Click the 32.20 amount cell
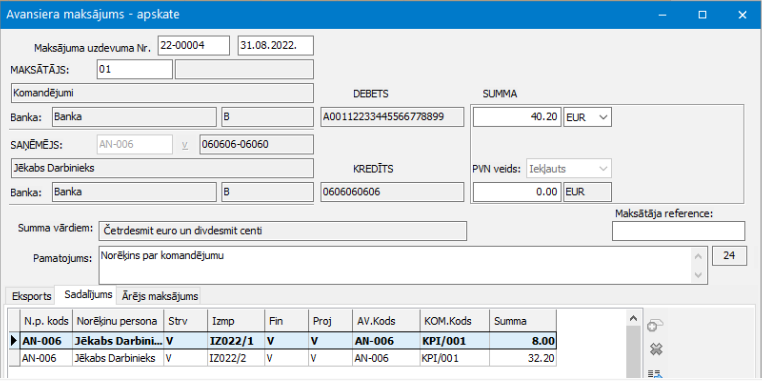762x382 pixels. tap(522, 358)
